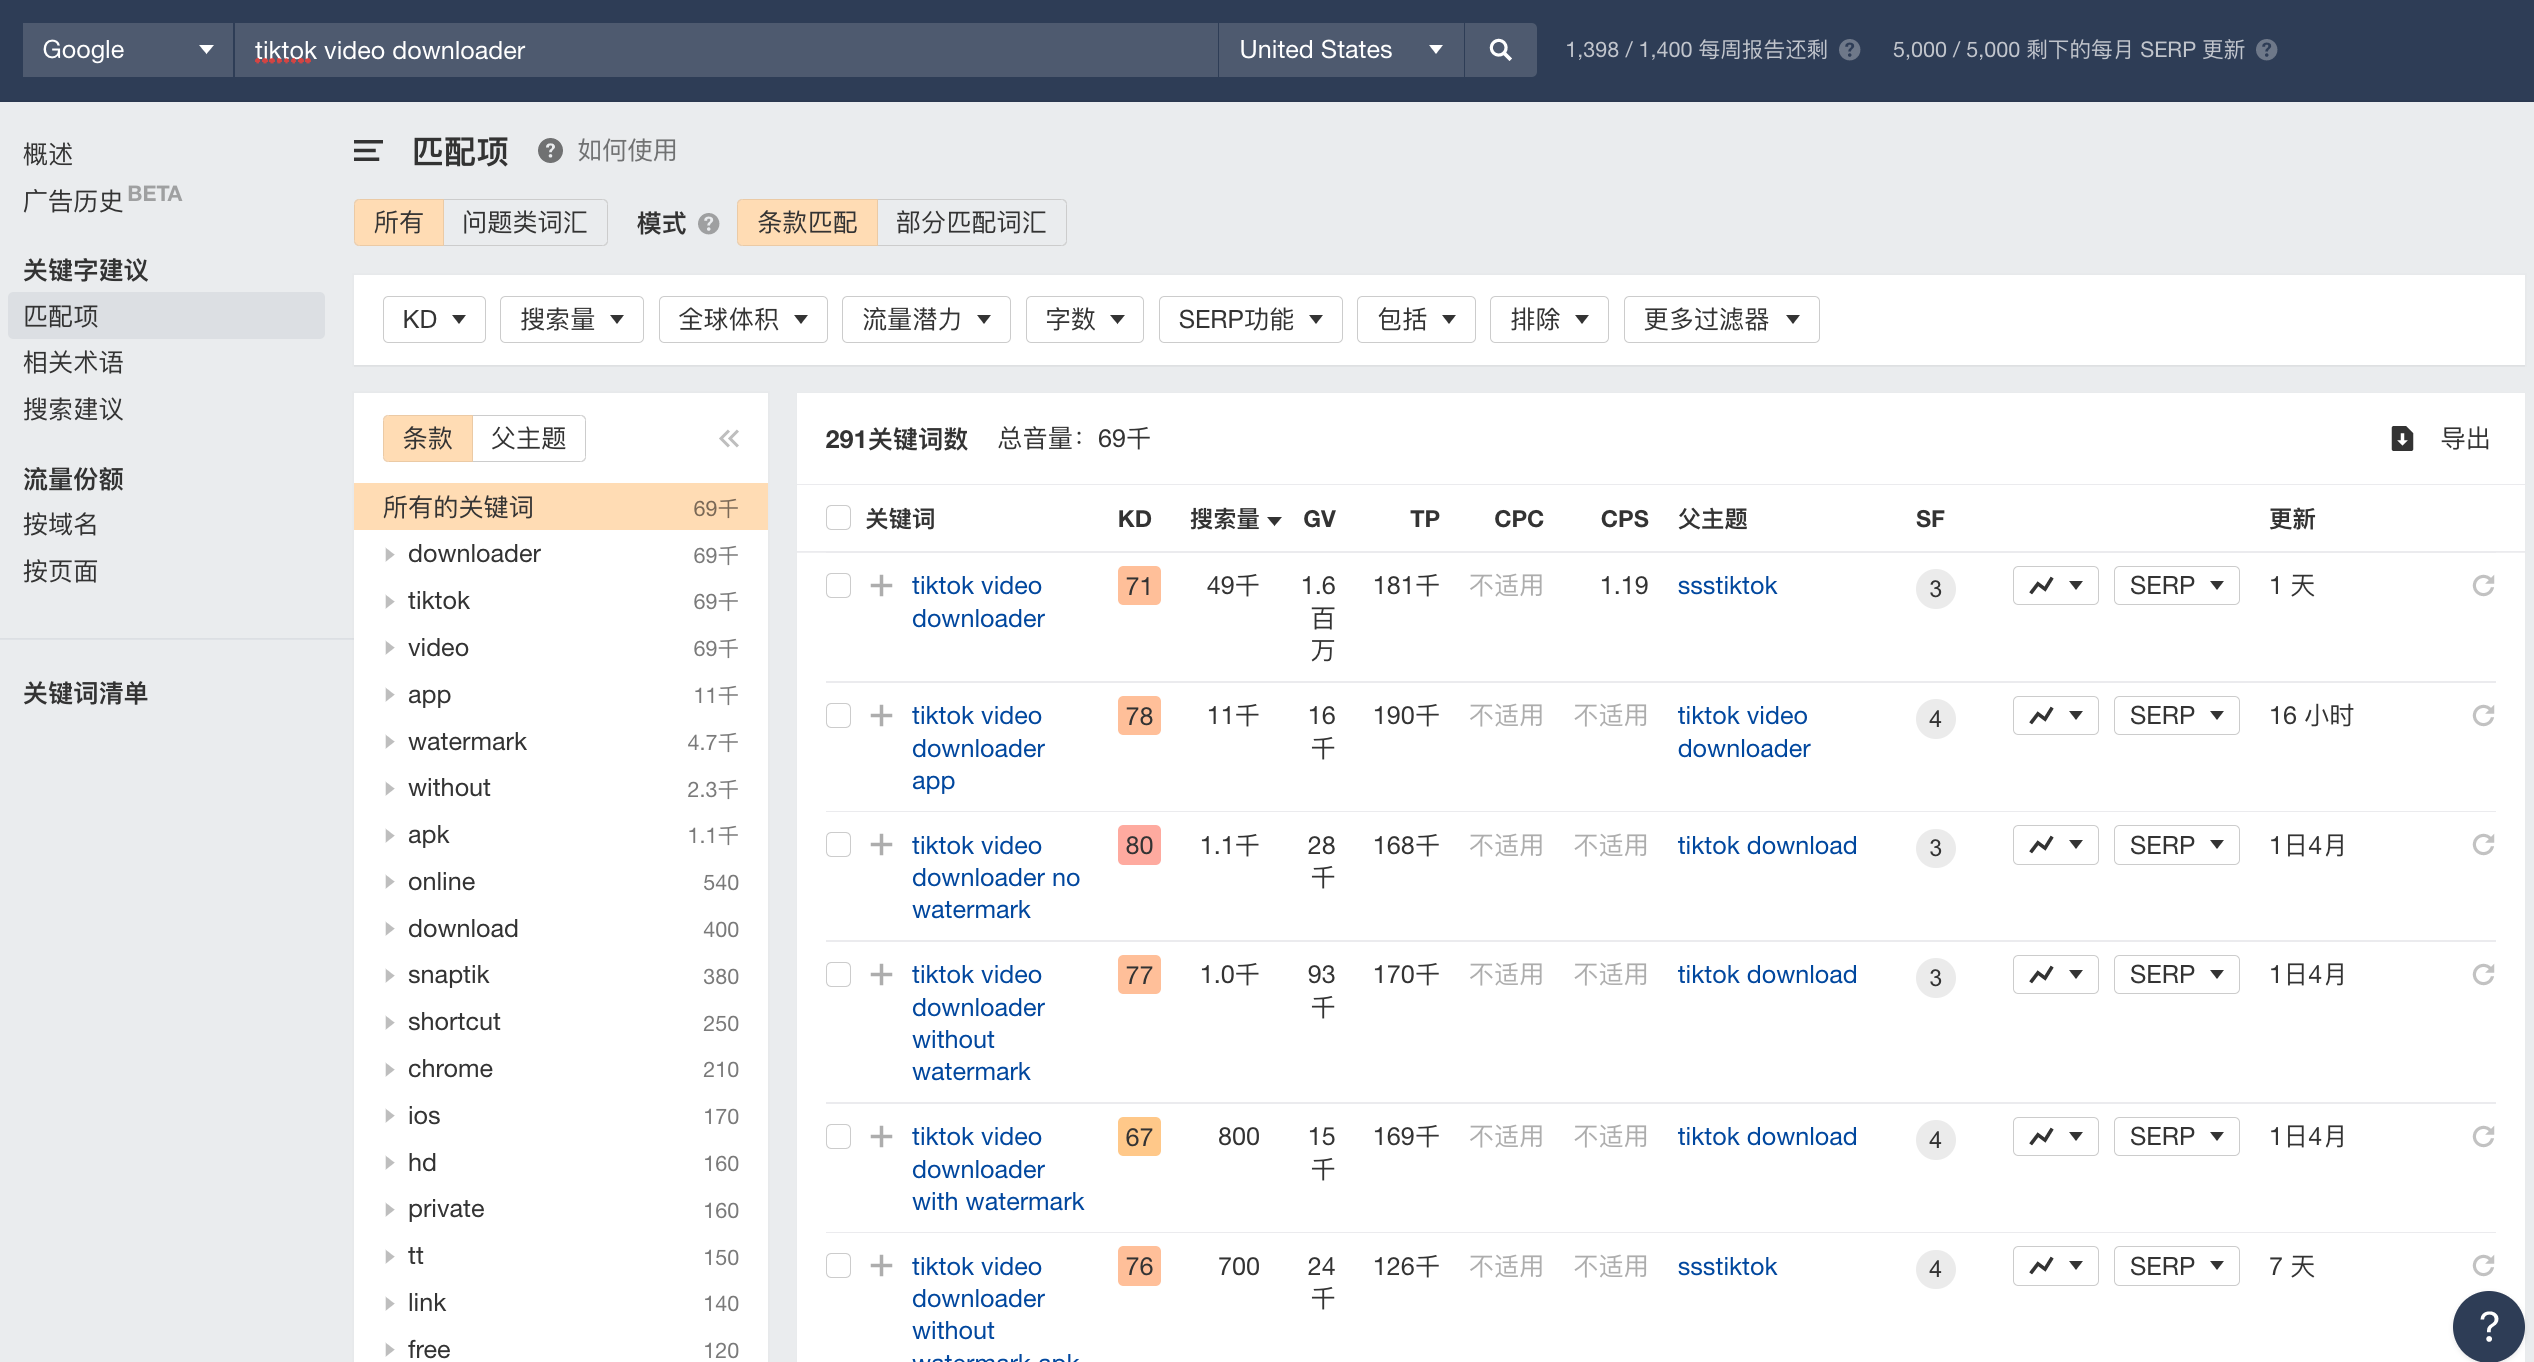Open the 排除 filter dropdown
The width and height of the screenshot is (2534, 1362).
click(1549, 320)
